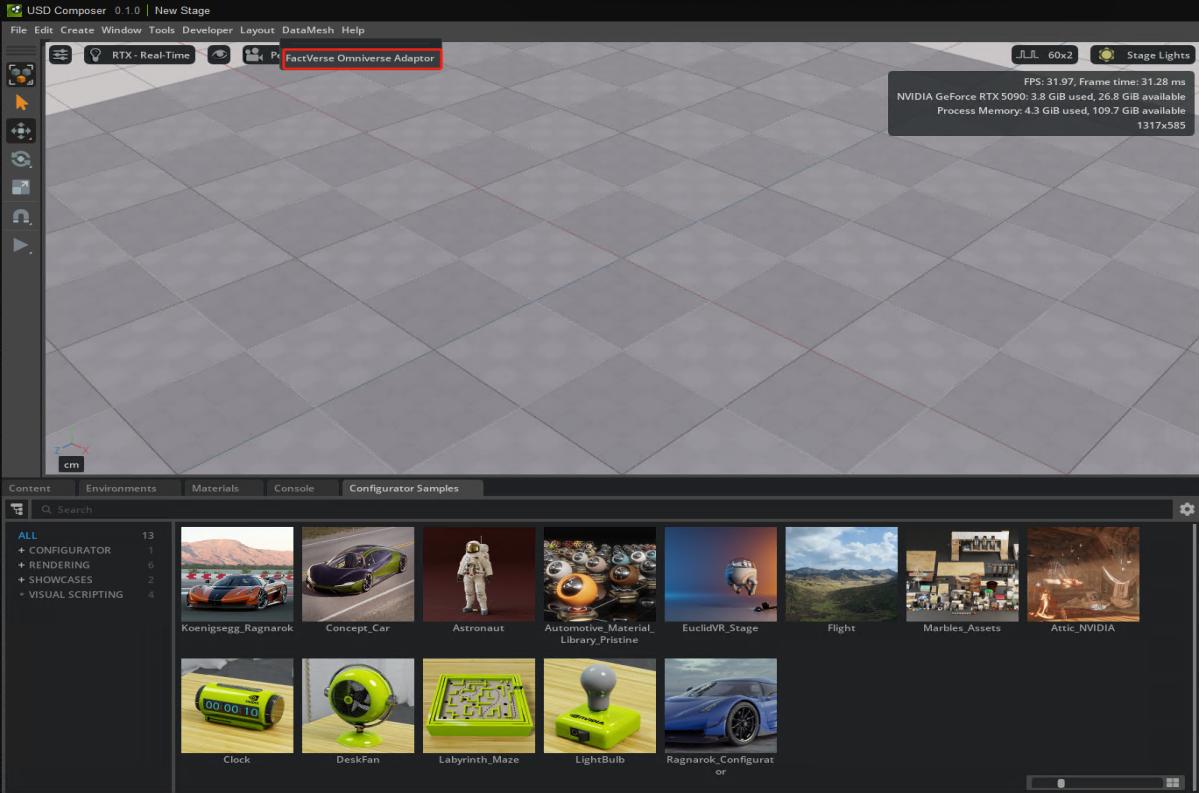Open the Tools menu
The width and height of the screenshot is (1199, 793).
click(162, 30)
